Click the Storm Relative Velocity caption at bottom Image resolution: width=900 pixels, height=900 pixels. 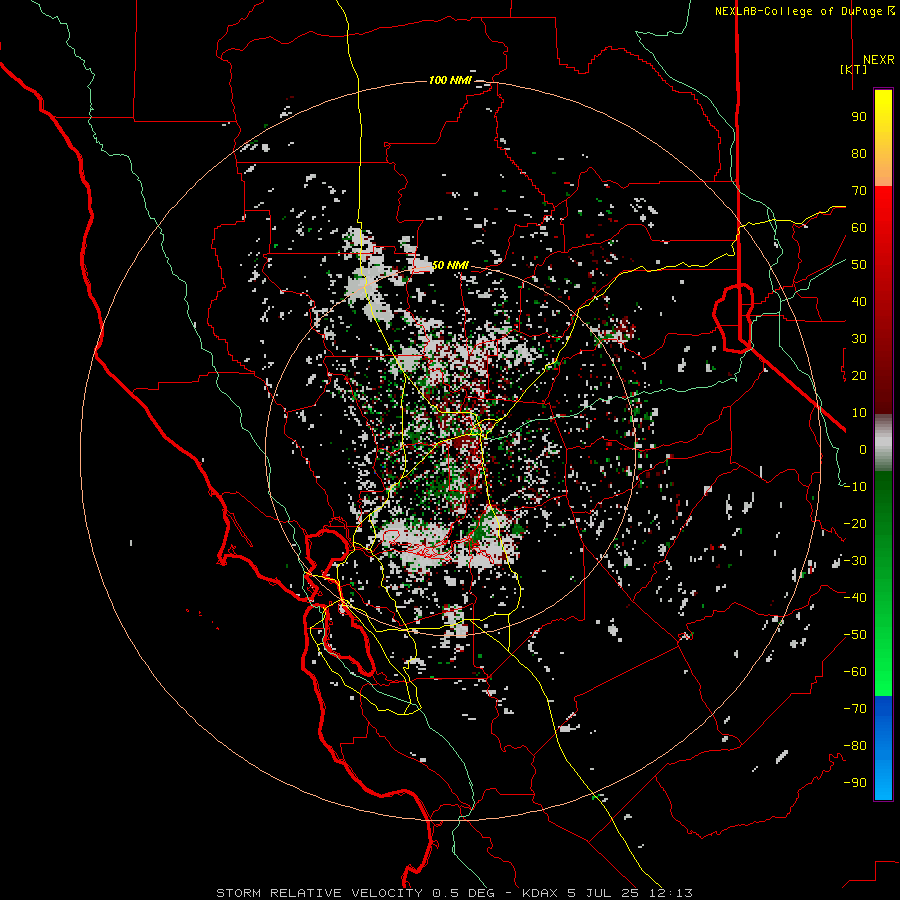coord(454,893)
